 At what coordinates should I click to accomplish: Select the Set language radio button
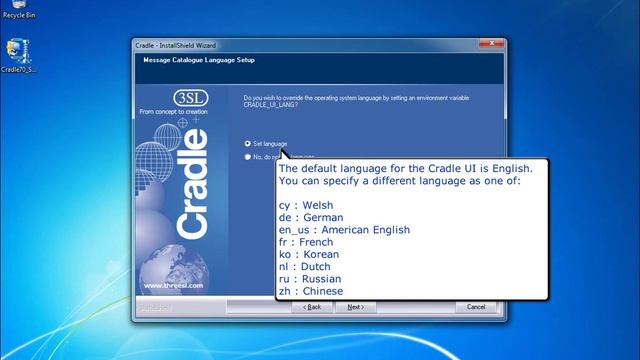pyautogui.click(x=247, y=144)
